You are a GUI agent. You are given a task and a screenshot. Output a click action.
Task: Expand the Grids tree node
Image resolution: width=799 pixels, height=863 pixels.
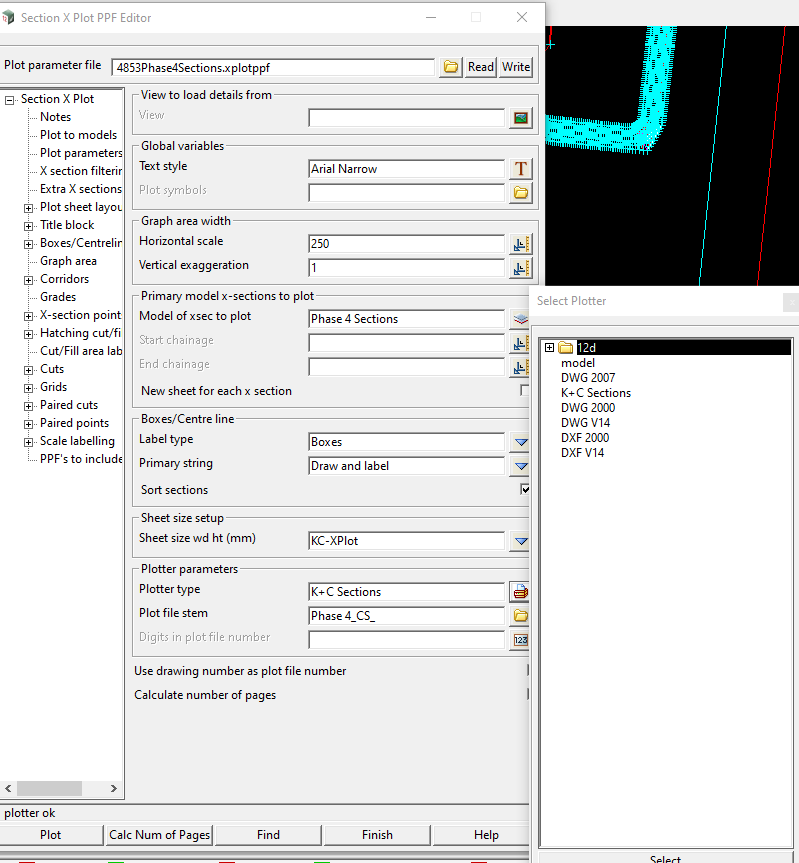28,389
